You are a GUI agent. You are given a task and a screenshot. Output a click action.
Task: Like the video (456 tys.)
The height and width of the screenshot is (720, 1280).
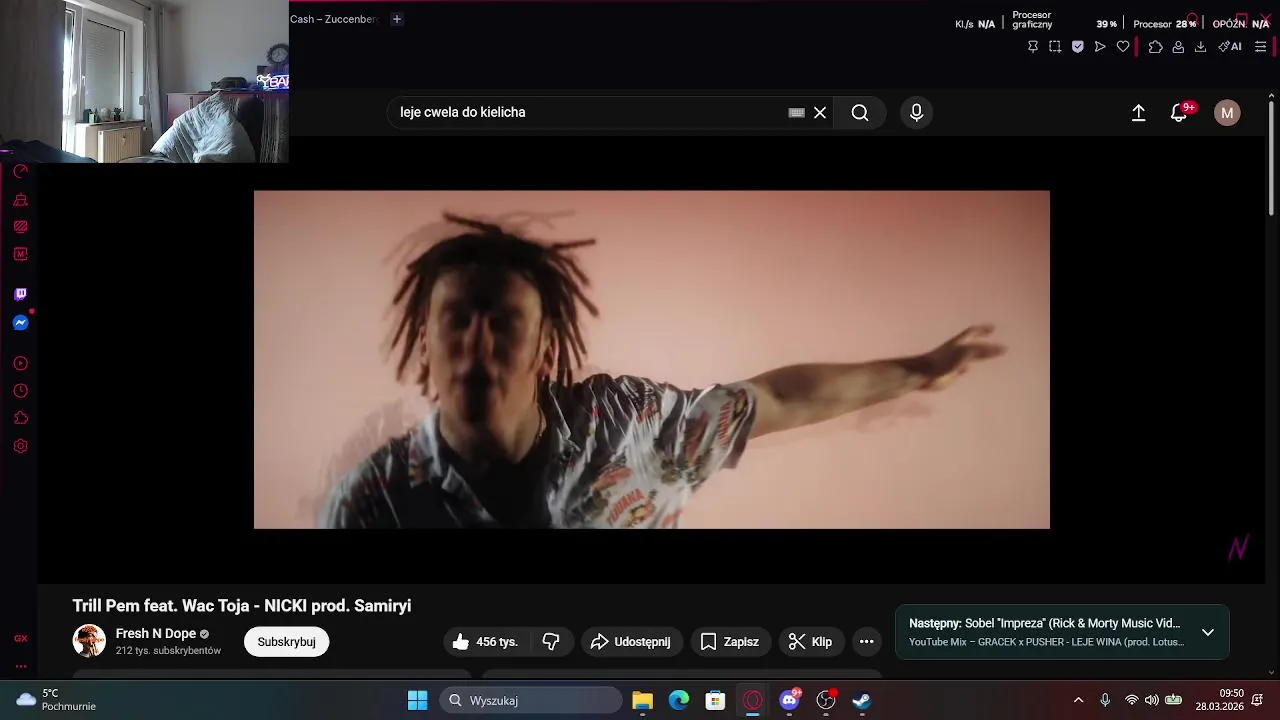tap(485, 642)
